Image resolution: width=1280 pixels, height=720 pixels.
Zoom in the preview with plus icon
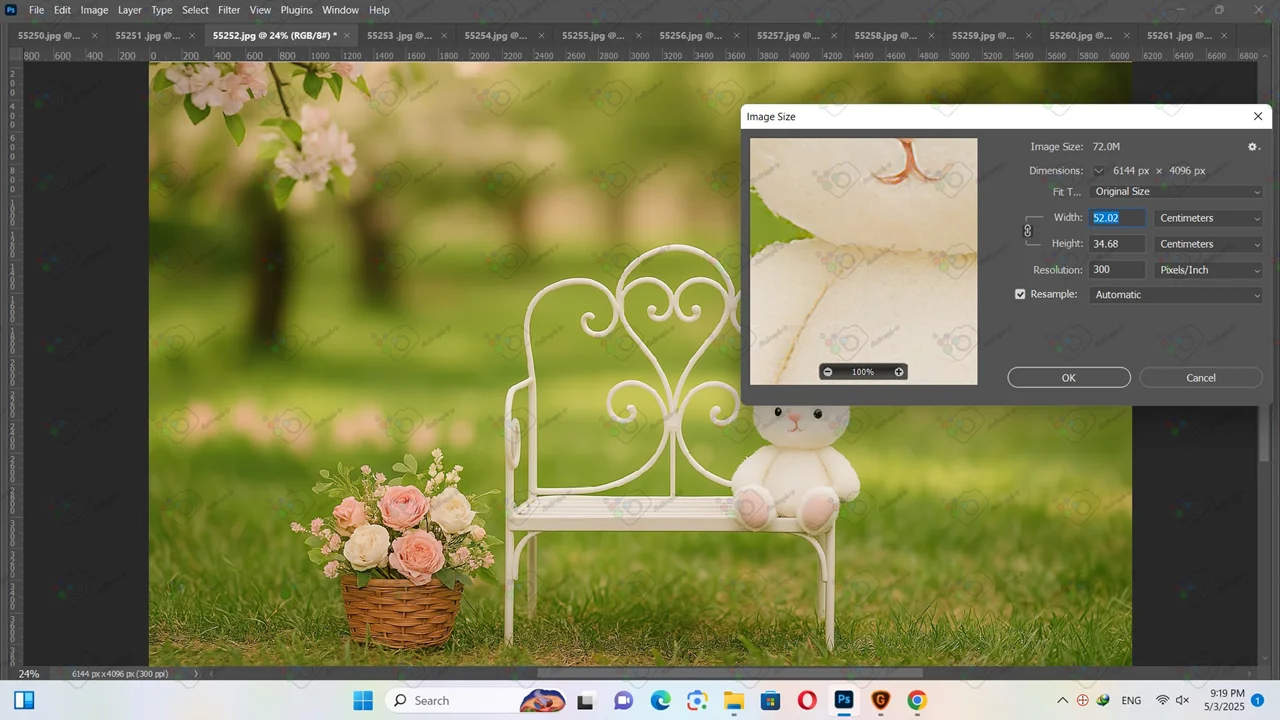pos(898,372)
